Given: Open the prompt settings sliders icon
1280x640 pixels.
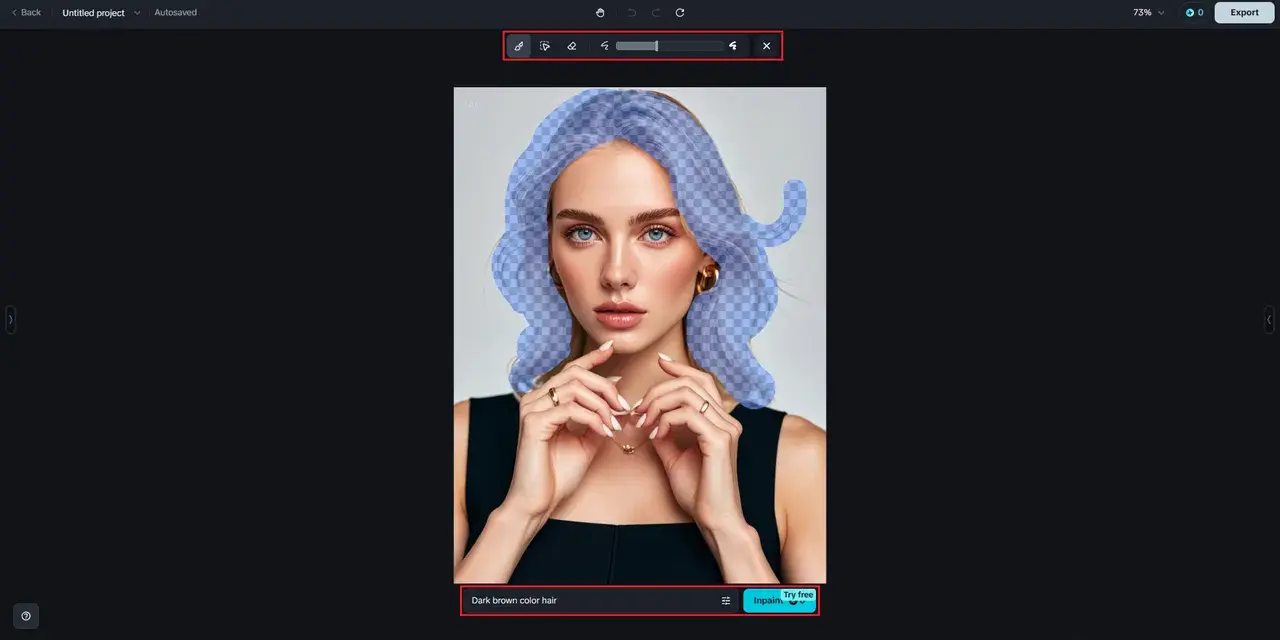Looking at the screenshot, I should point(726,601).
